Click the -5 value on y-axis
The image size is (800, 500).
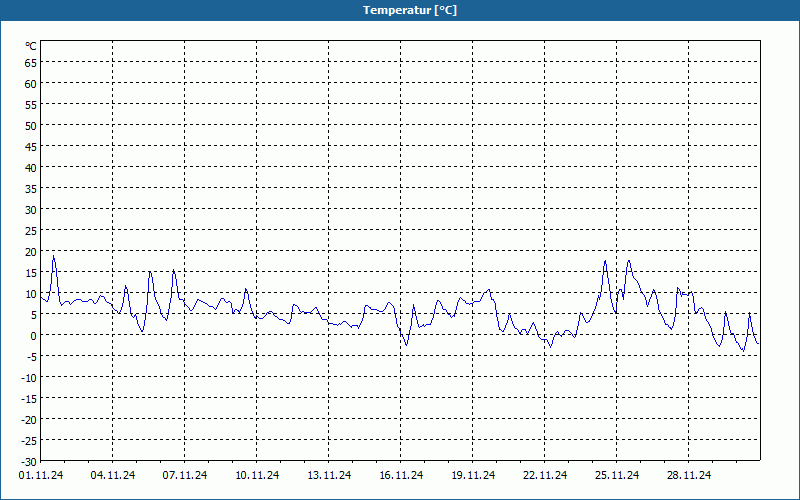32,357
